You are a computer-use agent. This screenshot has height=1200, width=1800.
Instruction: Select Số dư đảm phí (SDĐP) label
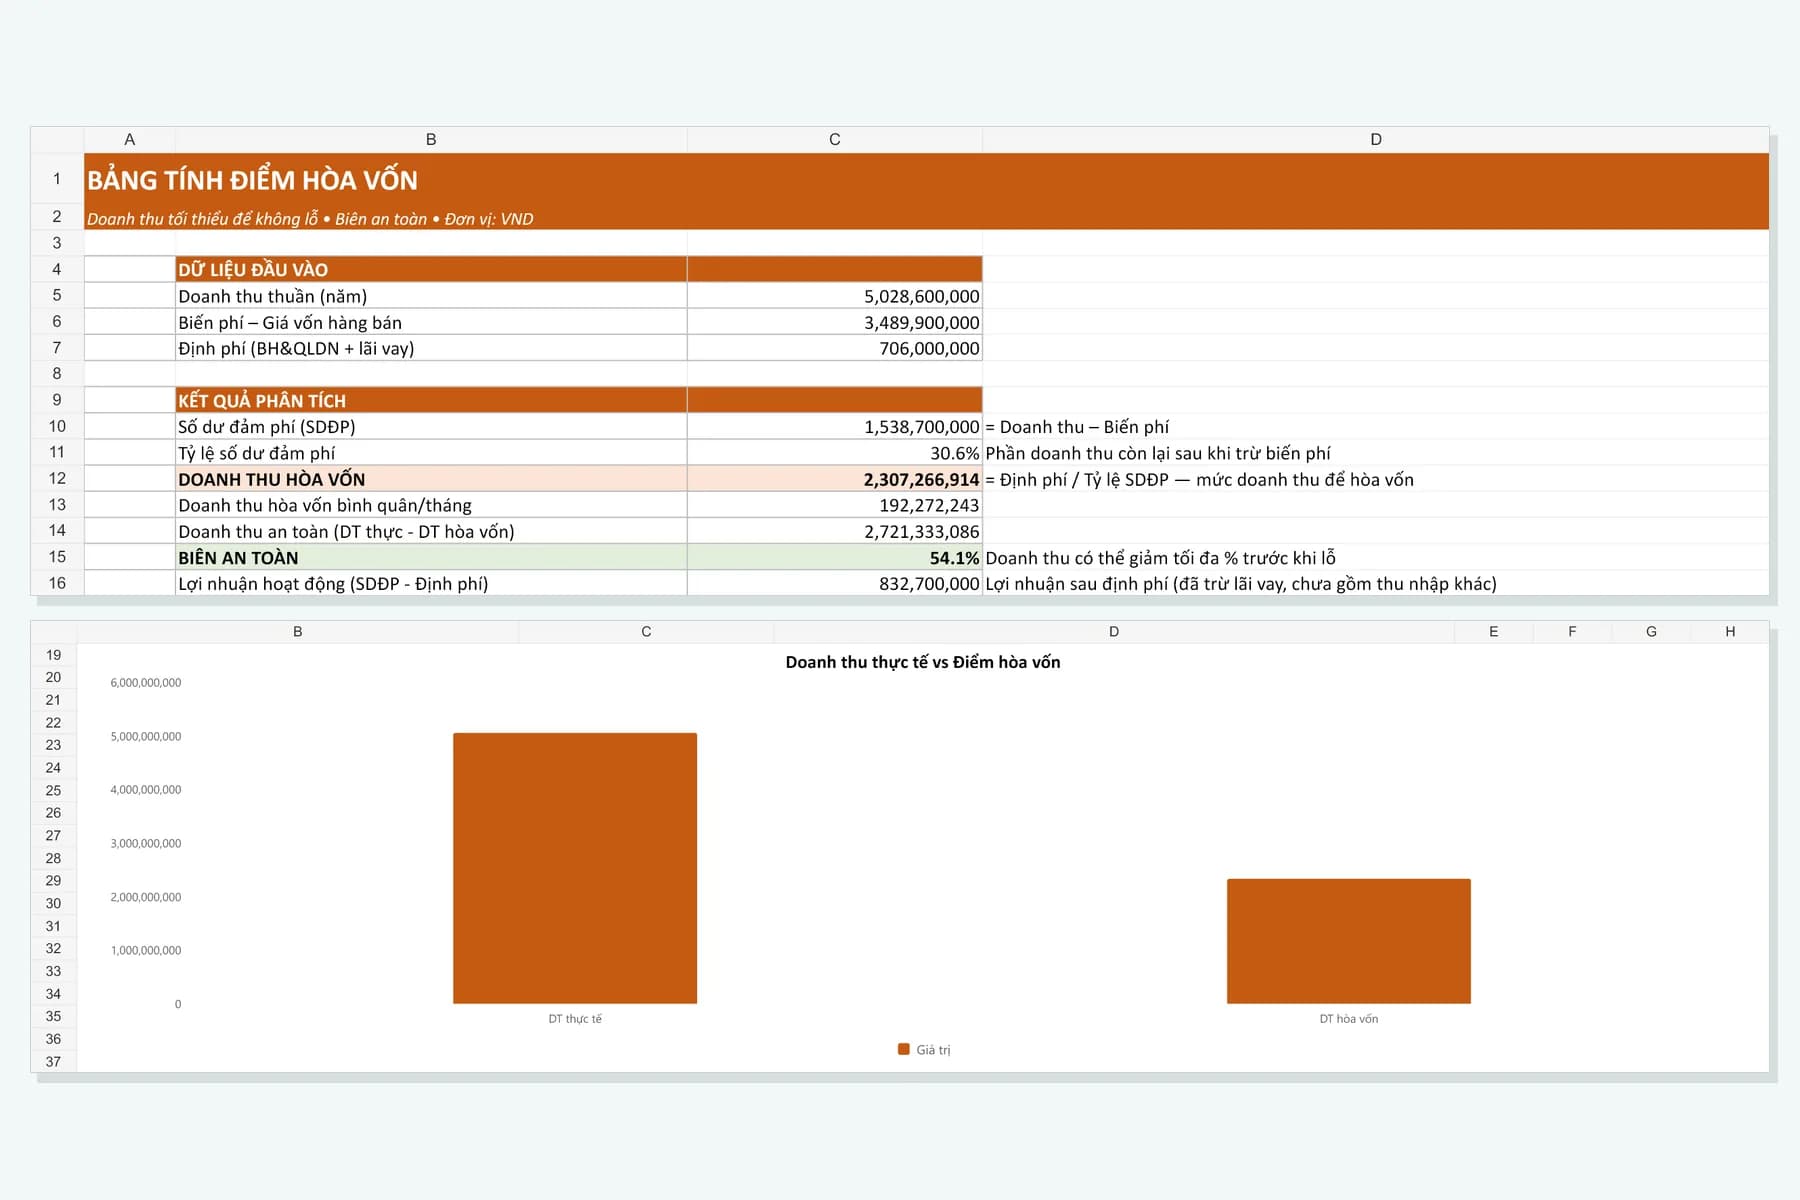431,427
